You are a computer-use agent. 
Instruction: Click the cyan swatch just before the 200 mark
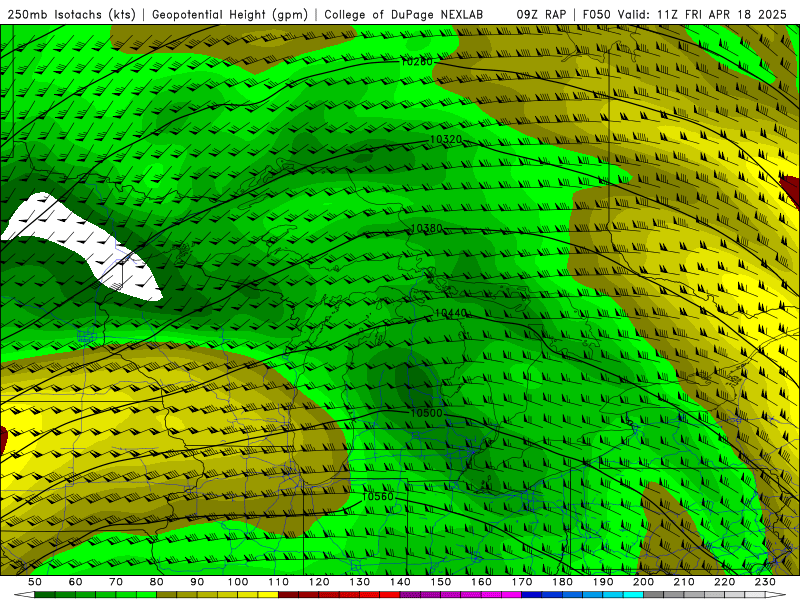[634, 595]
